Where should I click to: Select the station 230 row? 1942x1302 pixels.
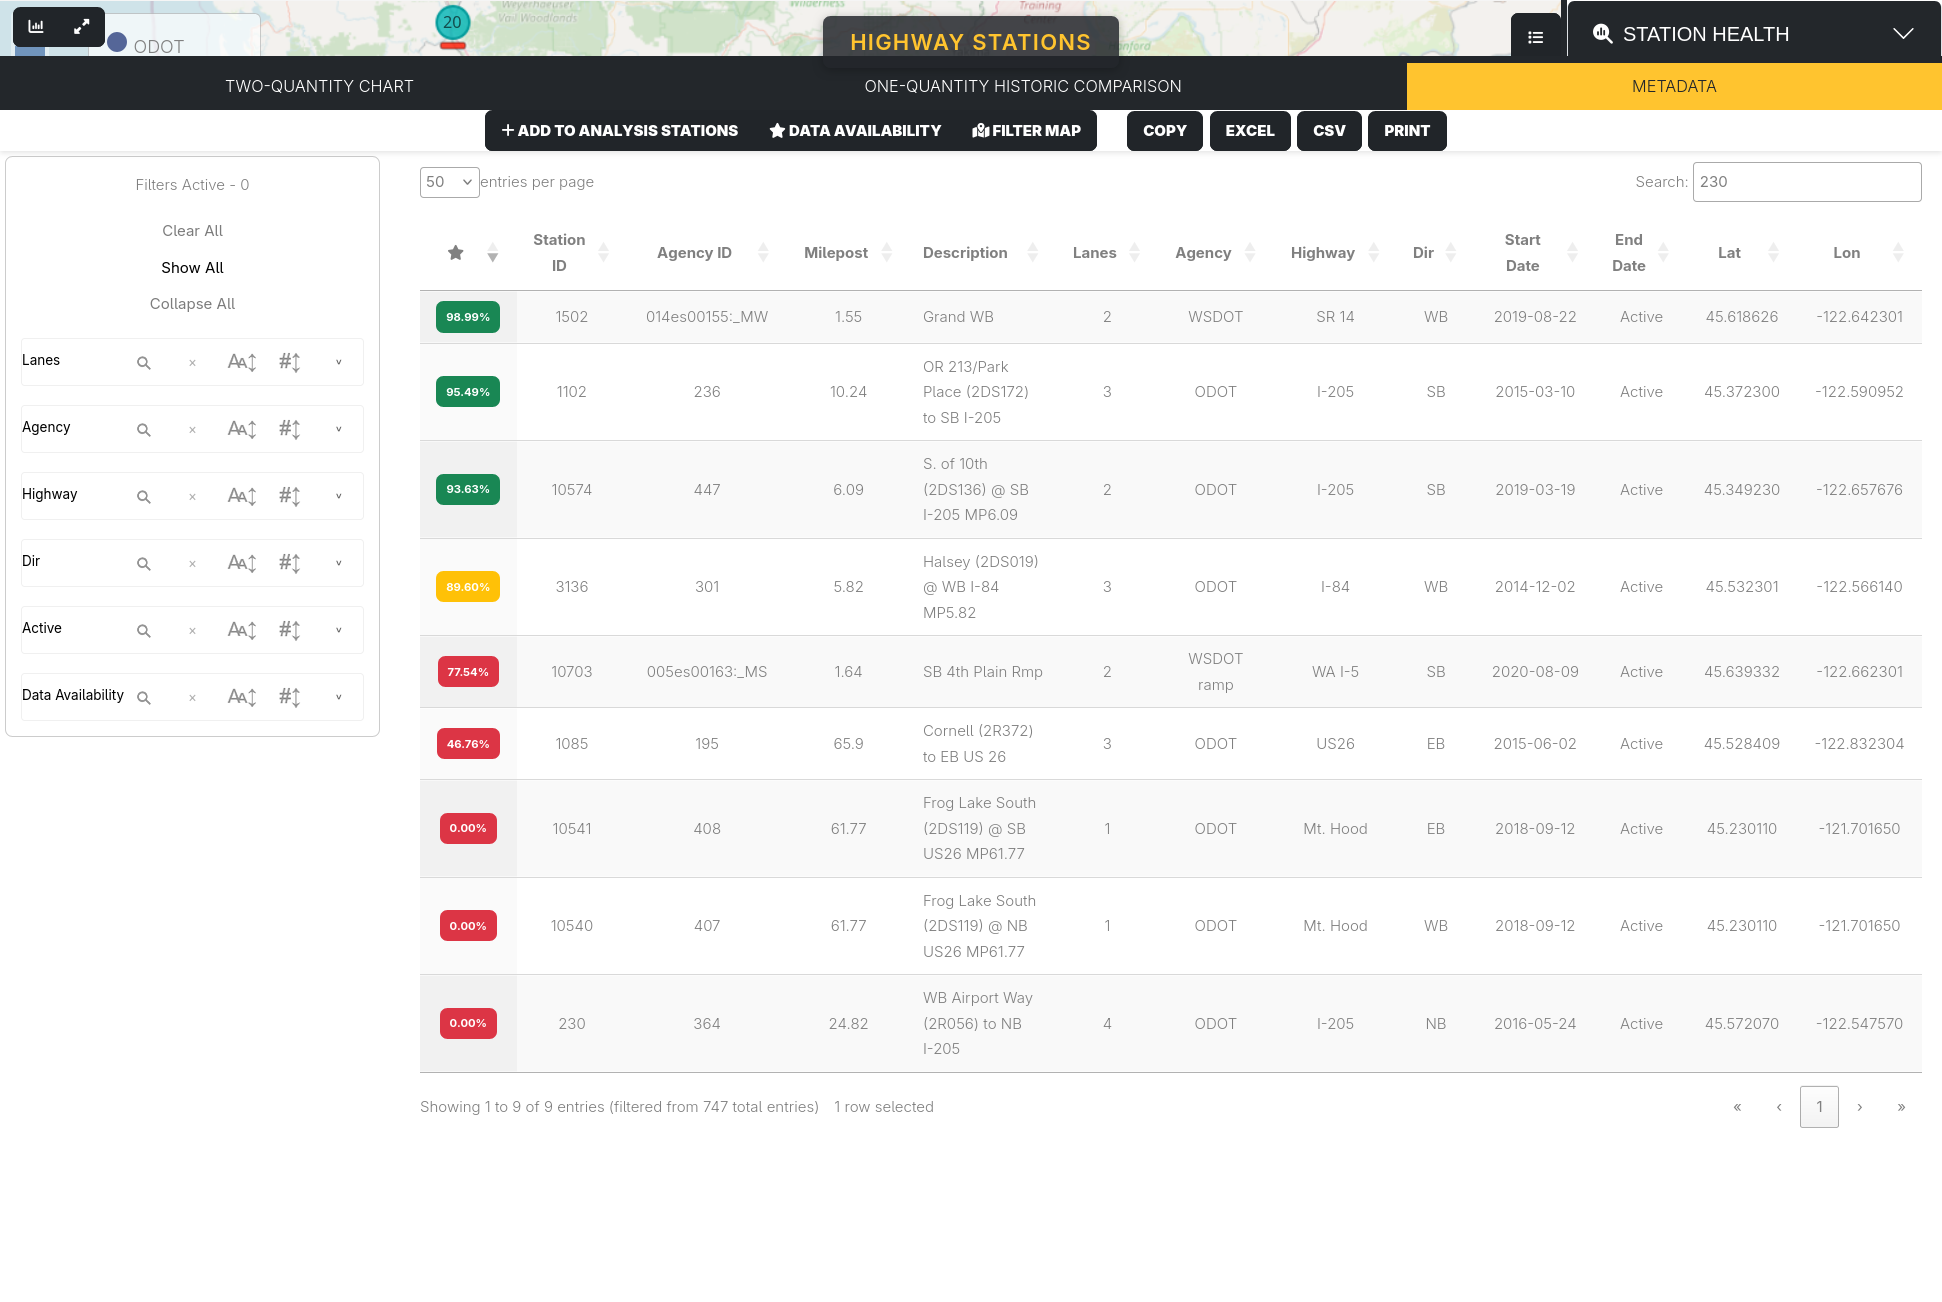pos(1171,1024)
